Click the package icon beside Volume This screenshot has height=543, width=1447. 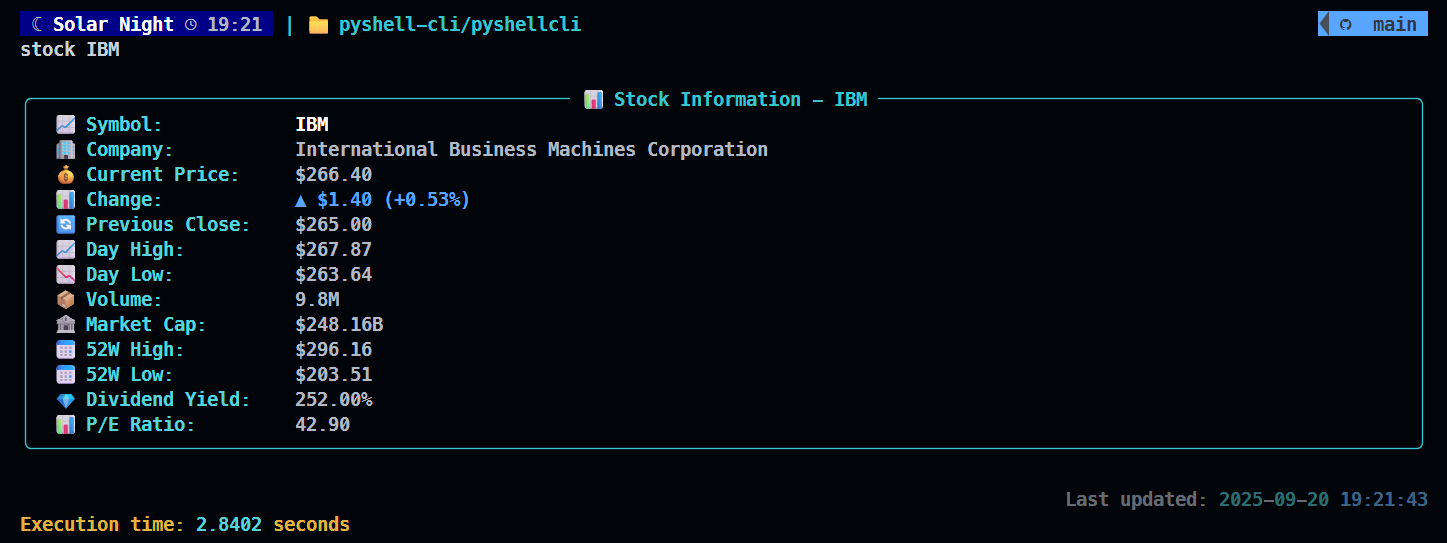click(65, 300)
